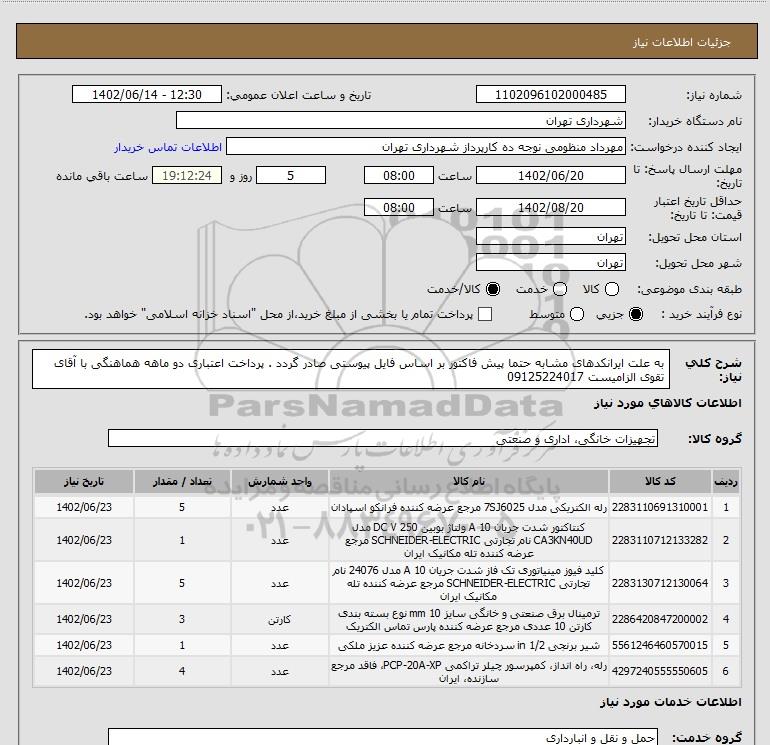
Task: Click the نام کالا column header
Action: pyautogui.click(x=468, y=481)
